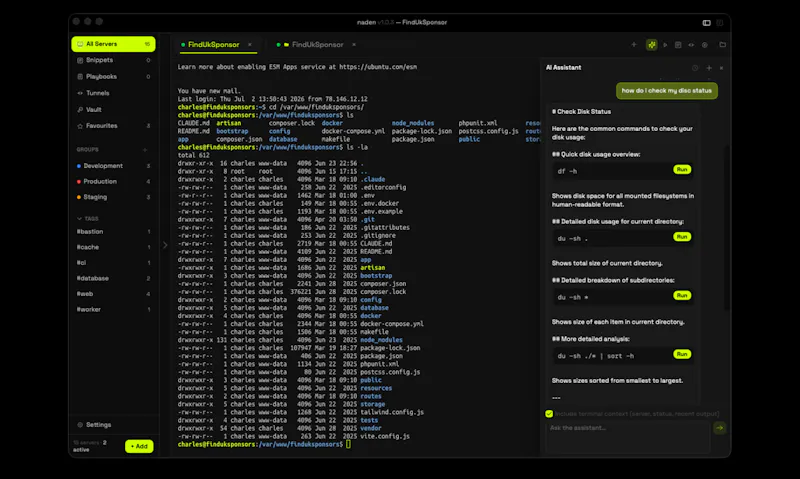The width and height of the screenshot is (800, 479).
Task: Click the 'how do I check my disc status' message
Action: pos(666,91)
